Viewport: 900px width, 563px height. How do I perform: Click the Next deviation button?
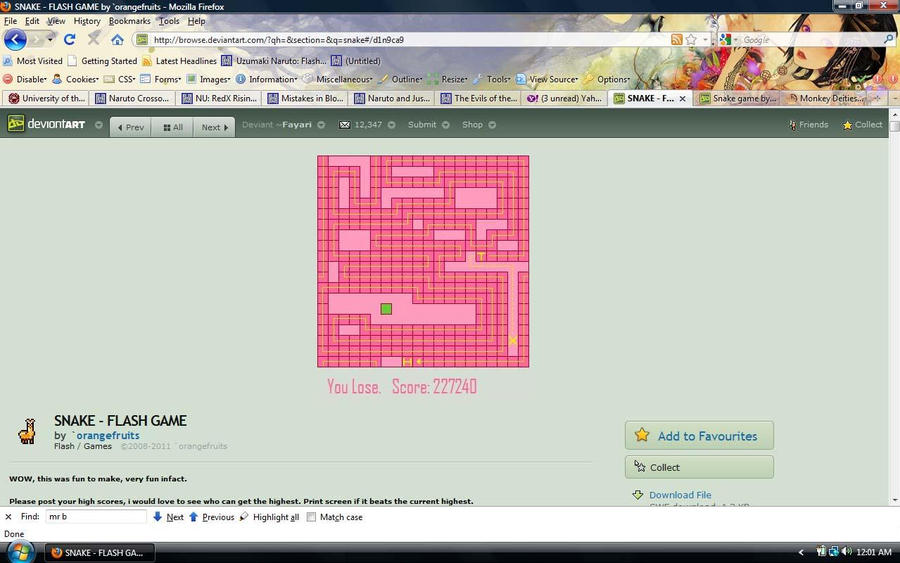coord(215,127)
